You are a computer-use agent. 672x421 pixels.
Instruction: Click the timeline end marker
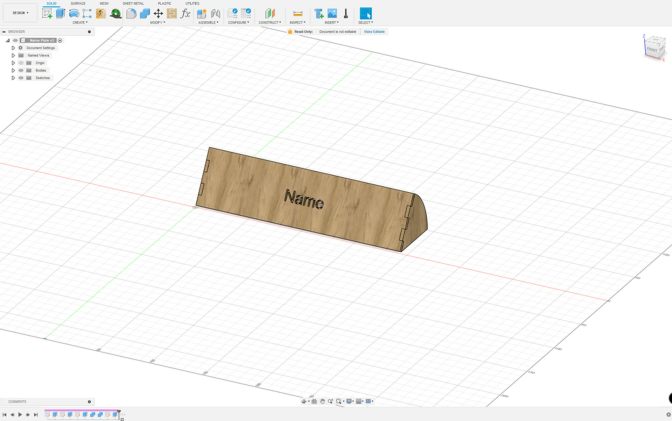(119, 413)
